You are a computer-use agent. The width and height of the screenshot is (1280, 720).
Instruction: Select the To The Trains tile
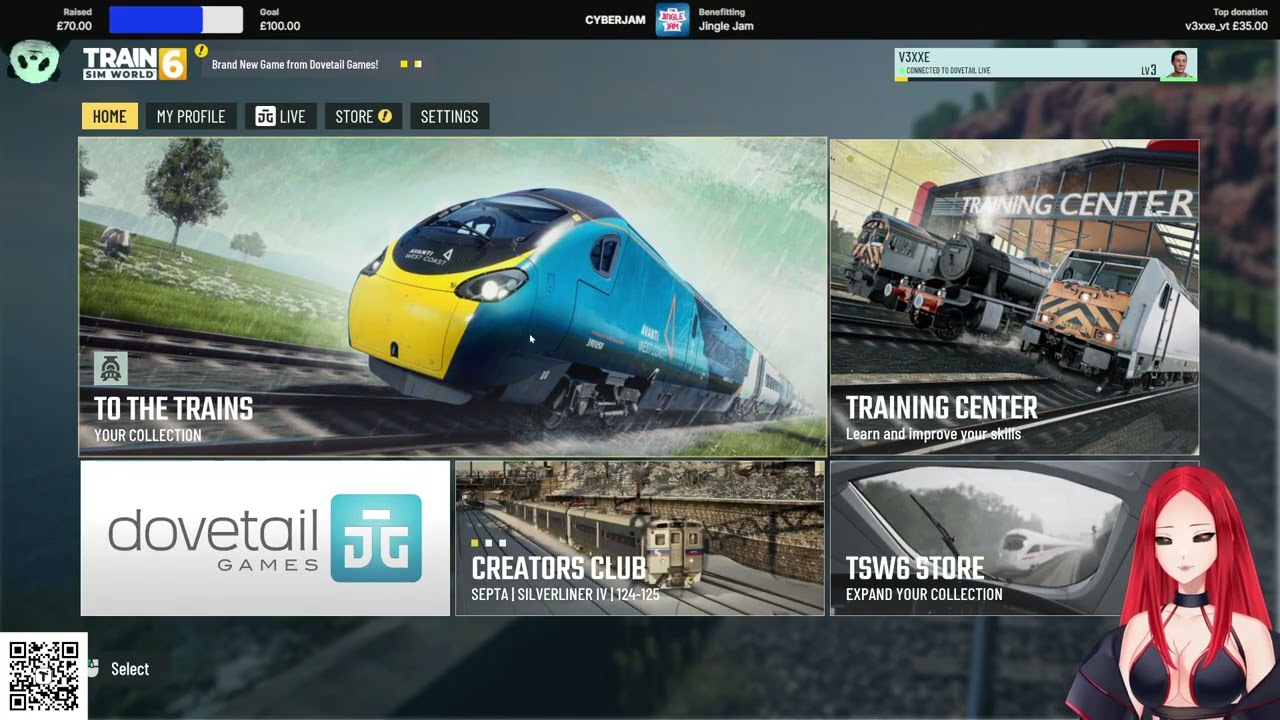452,297
